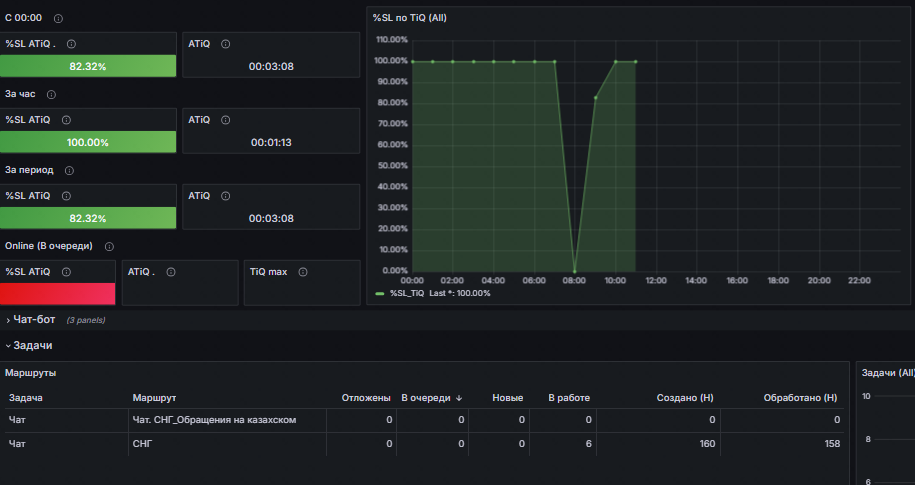Click info icon next to 'С 00:00'
This screenshot has width=915, height=485.
pos(58,19)
